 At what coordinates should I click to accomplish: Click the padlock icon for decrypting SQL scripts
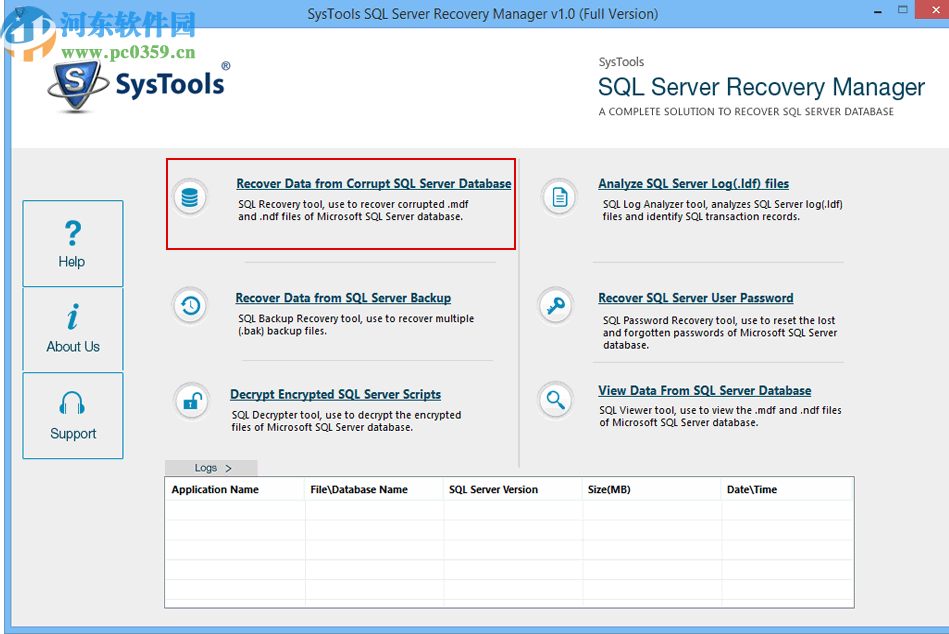(190, 401)
